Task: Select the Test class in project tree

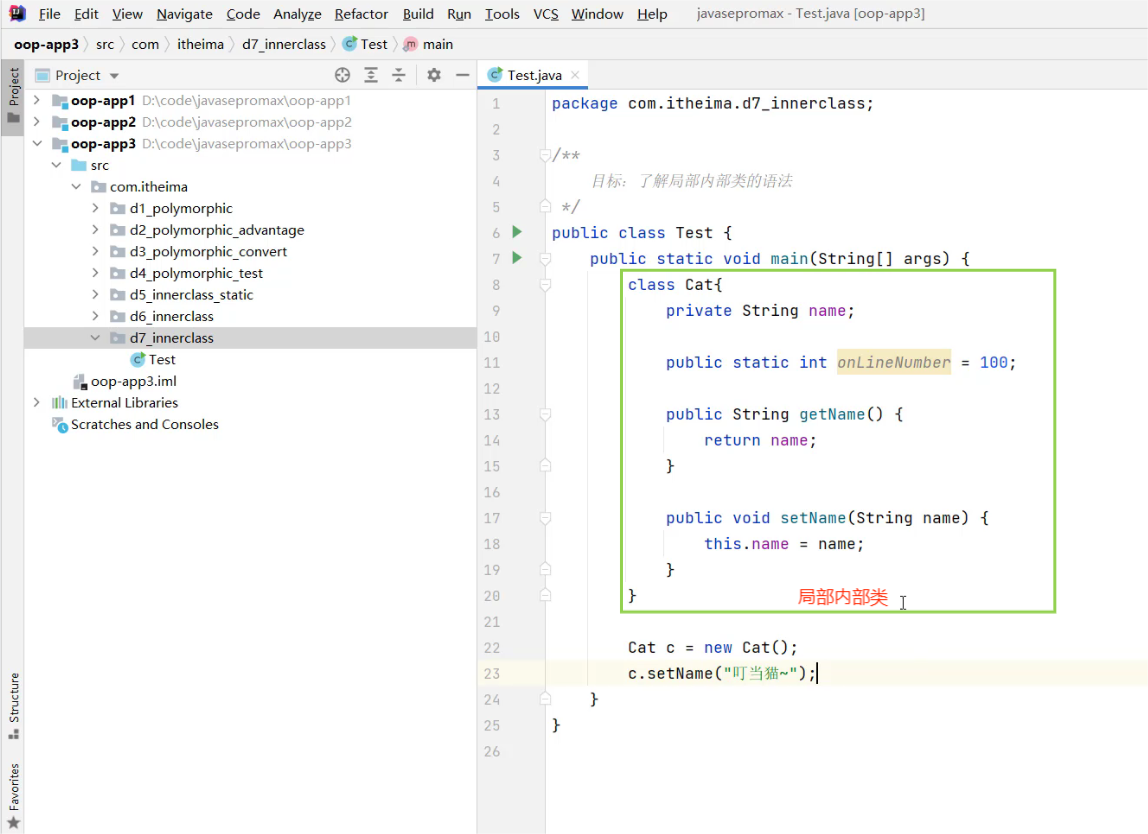Action: coord(161,359)
